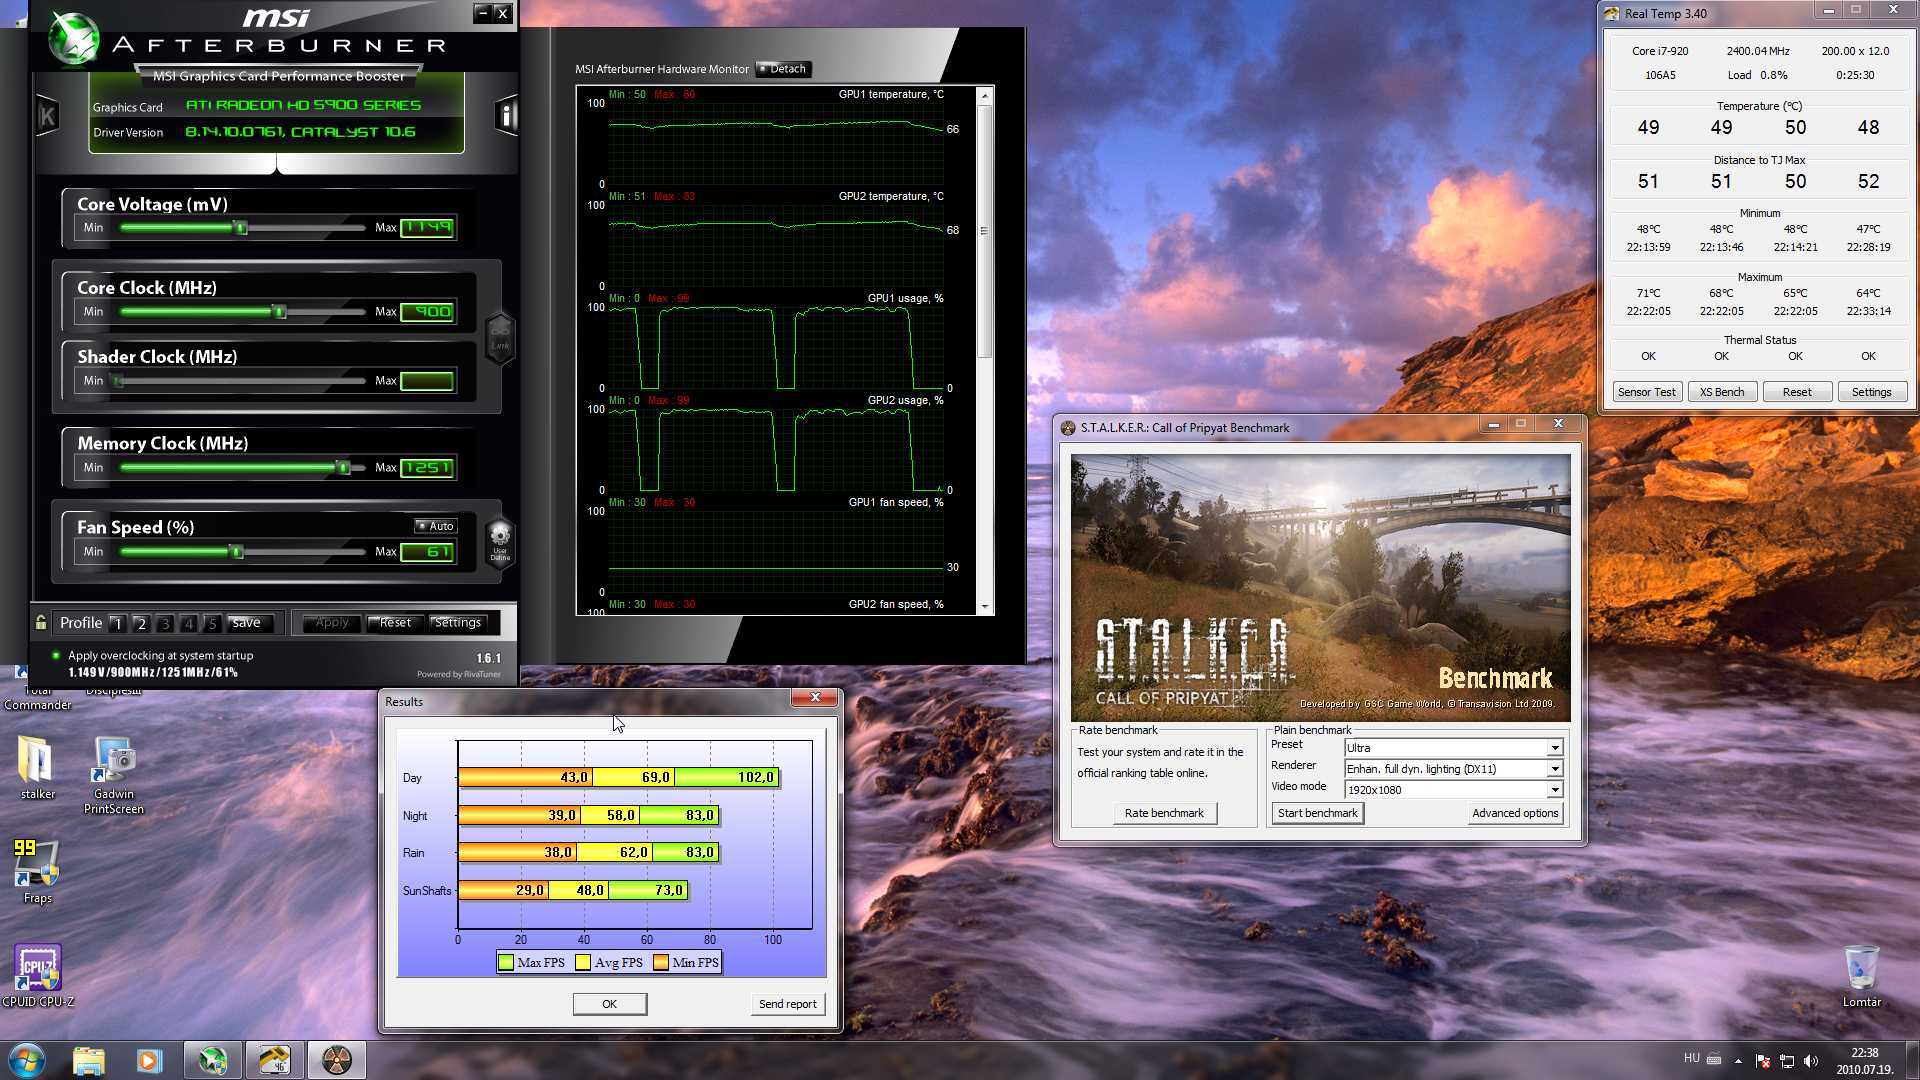Click the S.T.A.L.K.E.R. window title icon

(x=1068, y=428)
